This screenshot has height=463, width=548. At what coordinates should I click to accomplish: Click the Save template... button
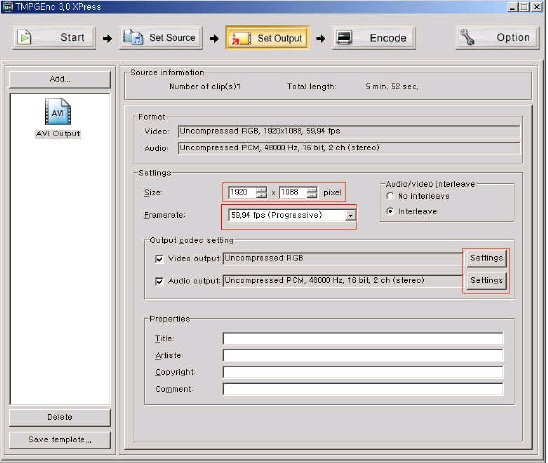click(x=60, y=440)
